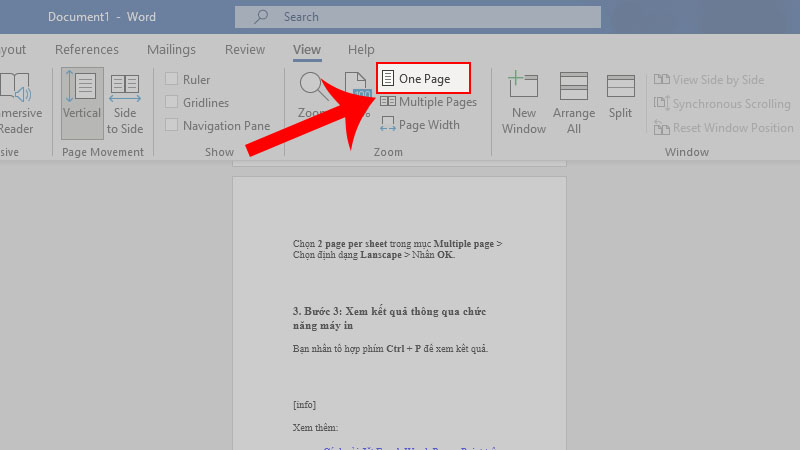Enable the Ruler checkbox
This screenshot has height=450, width=800.
pos(171,79)
